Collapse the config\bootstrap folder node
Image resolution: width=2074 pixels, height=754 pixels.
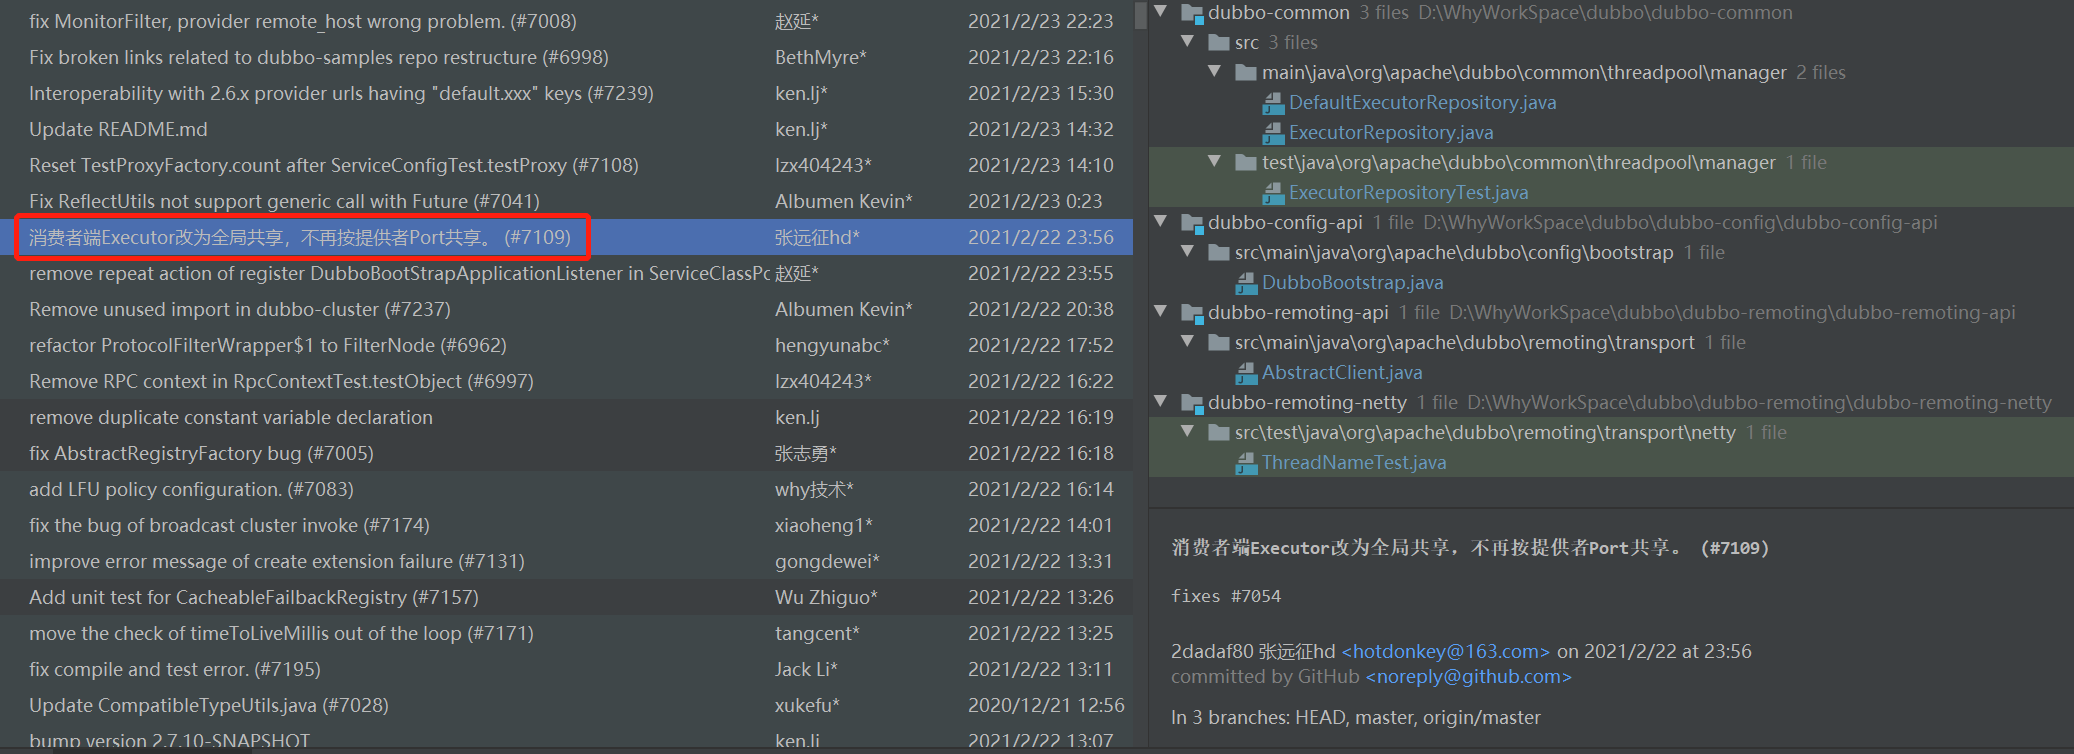(1188, 251)
